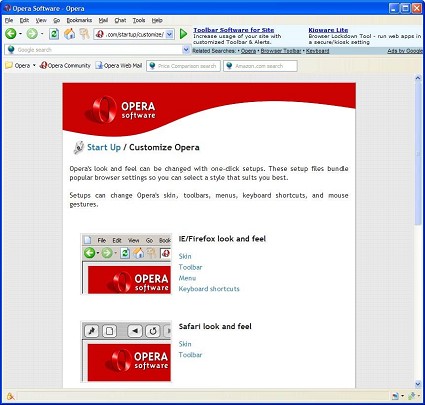Click the Opera icon in address field
The width and height of the screenshot is (425, 405).
99,34
